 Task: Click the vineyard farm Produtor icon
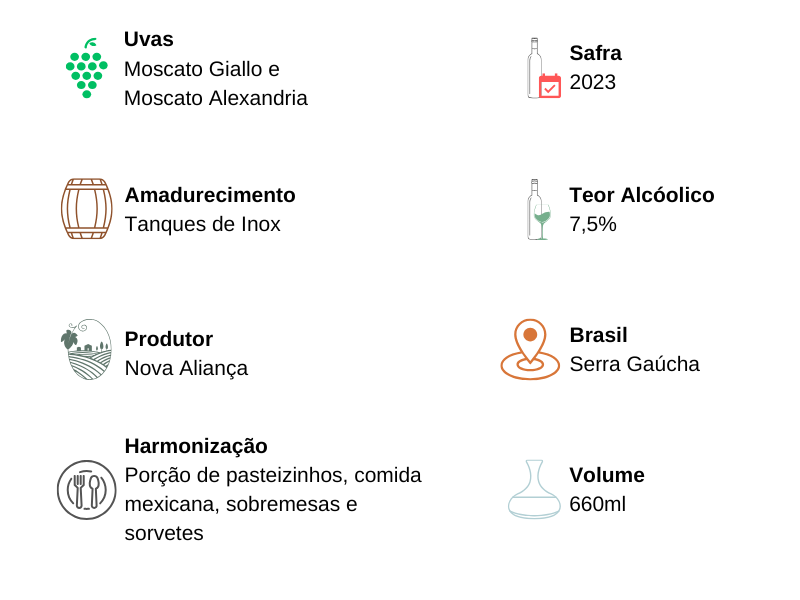click(x=86, y=349)
